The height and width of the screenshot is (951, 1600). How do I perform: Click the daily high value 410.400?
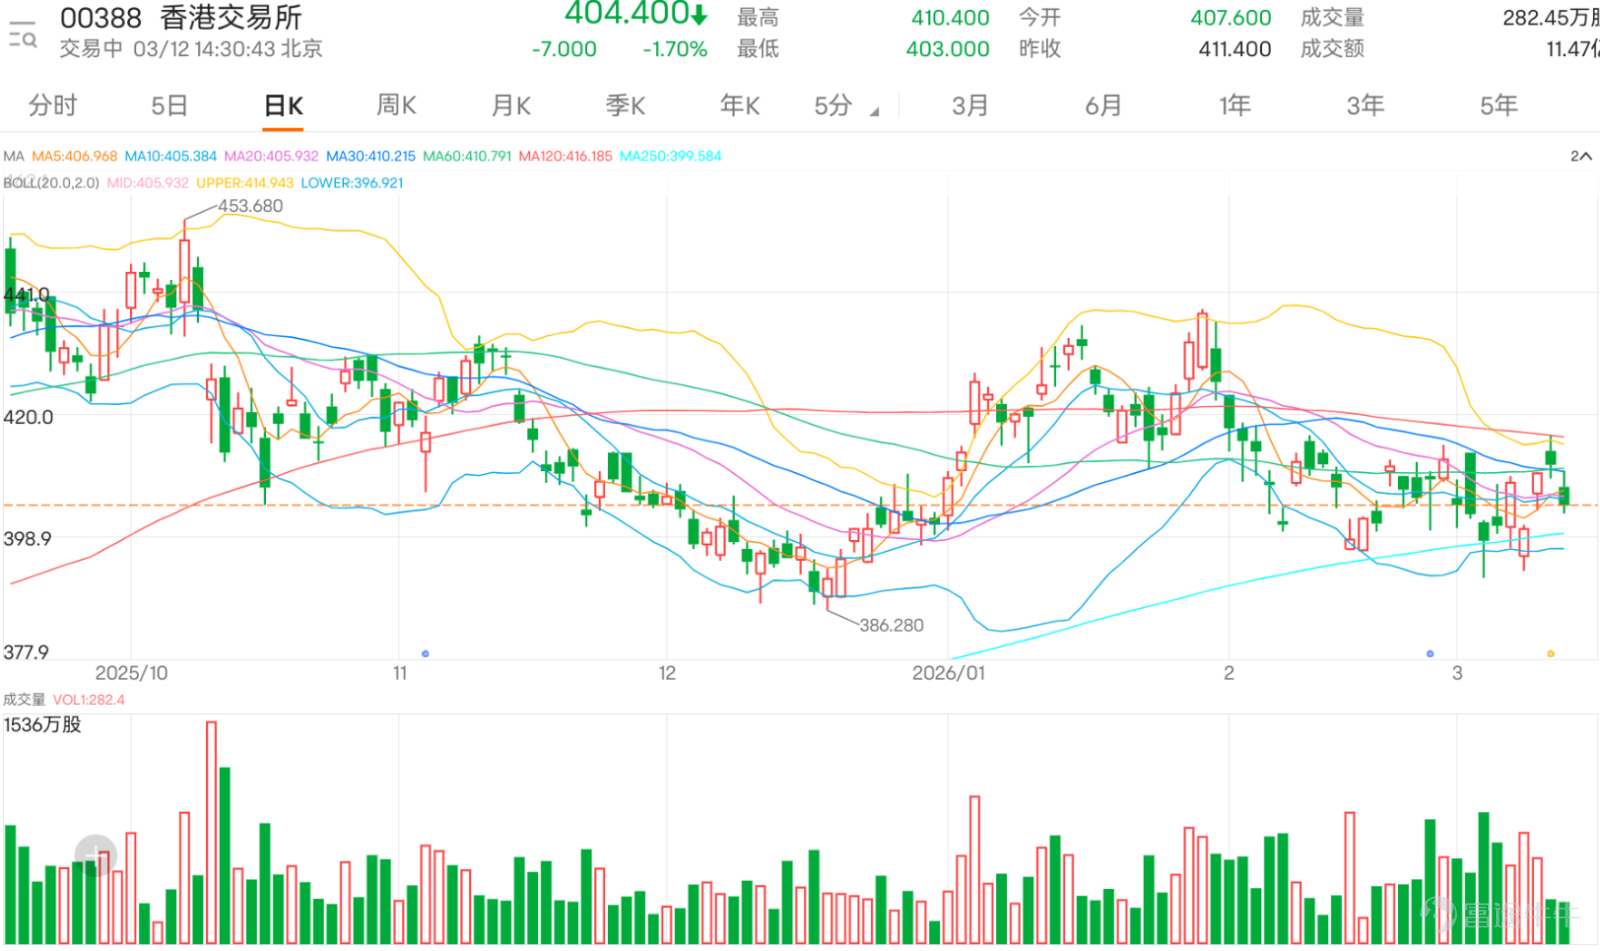950,18
